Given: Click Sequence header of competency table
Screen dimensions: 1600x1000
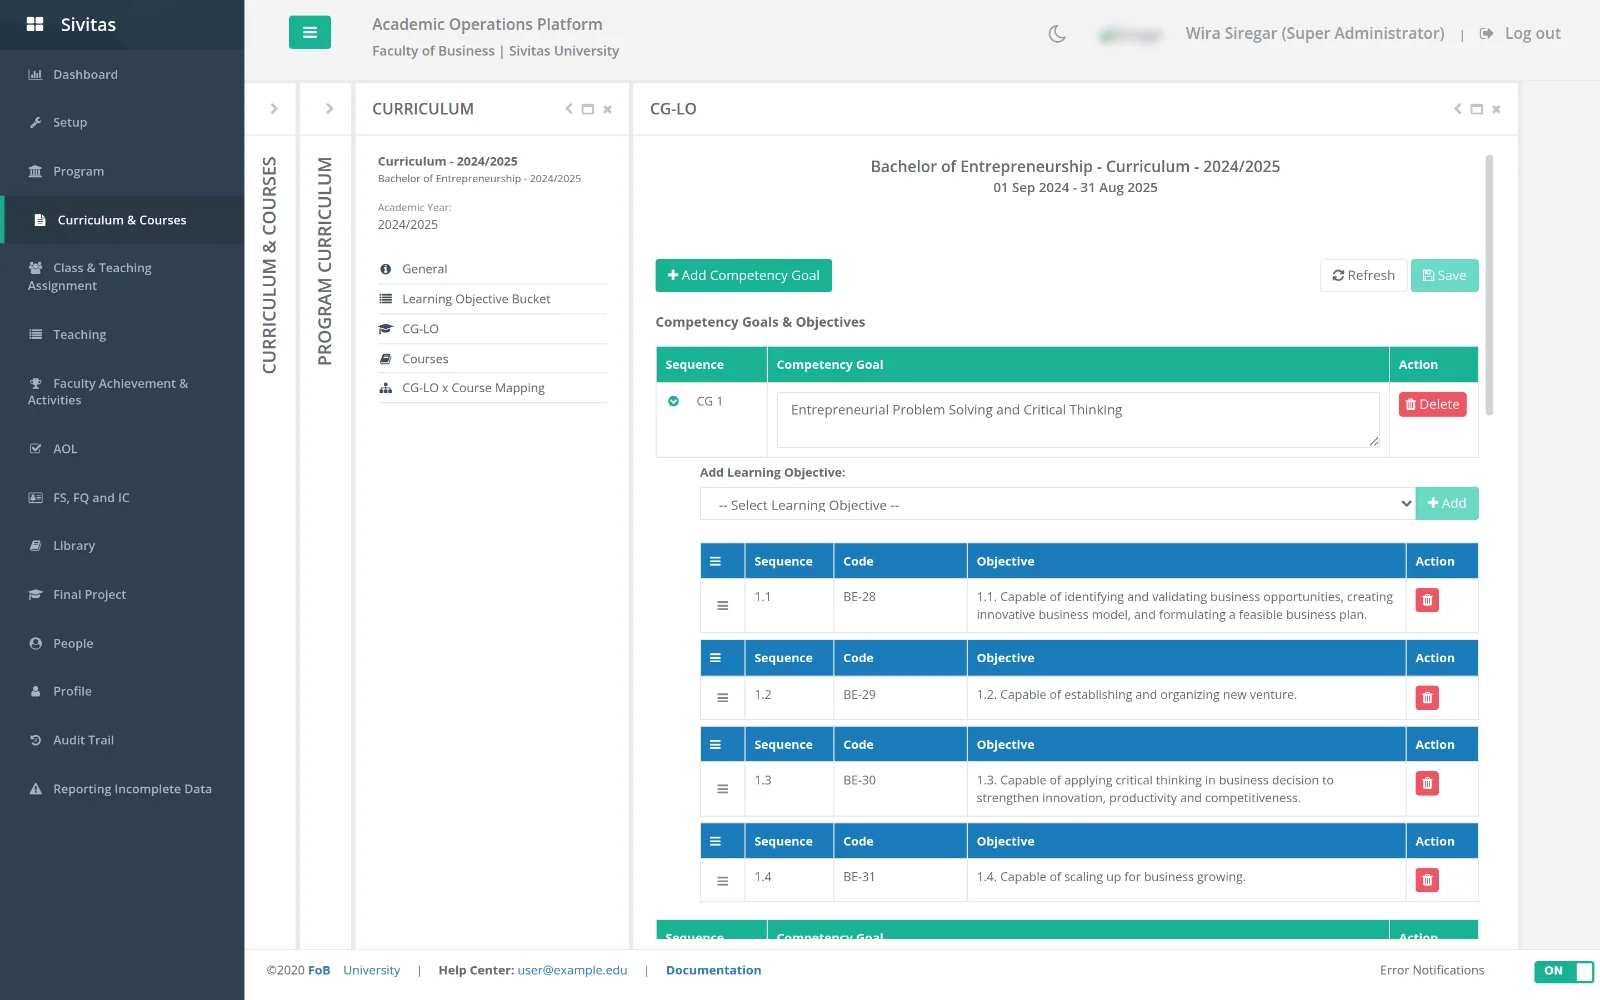Looking at the screenshot, I should pos(711,364).
